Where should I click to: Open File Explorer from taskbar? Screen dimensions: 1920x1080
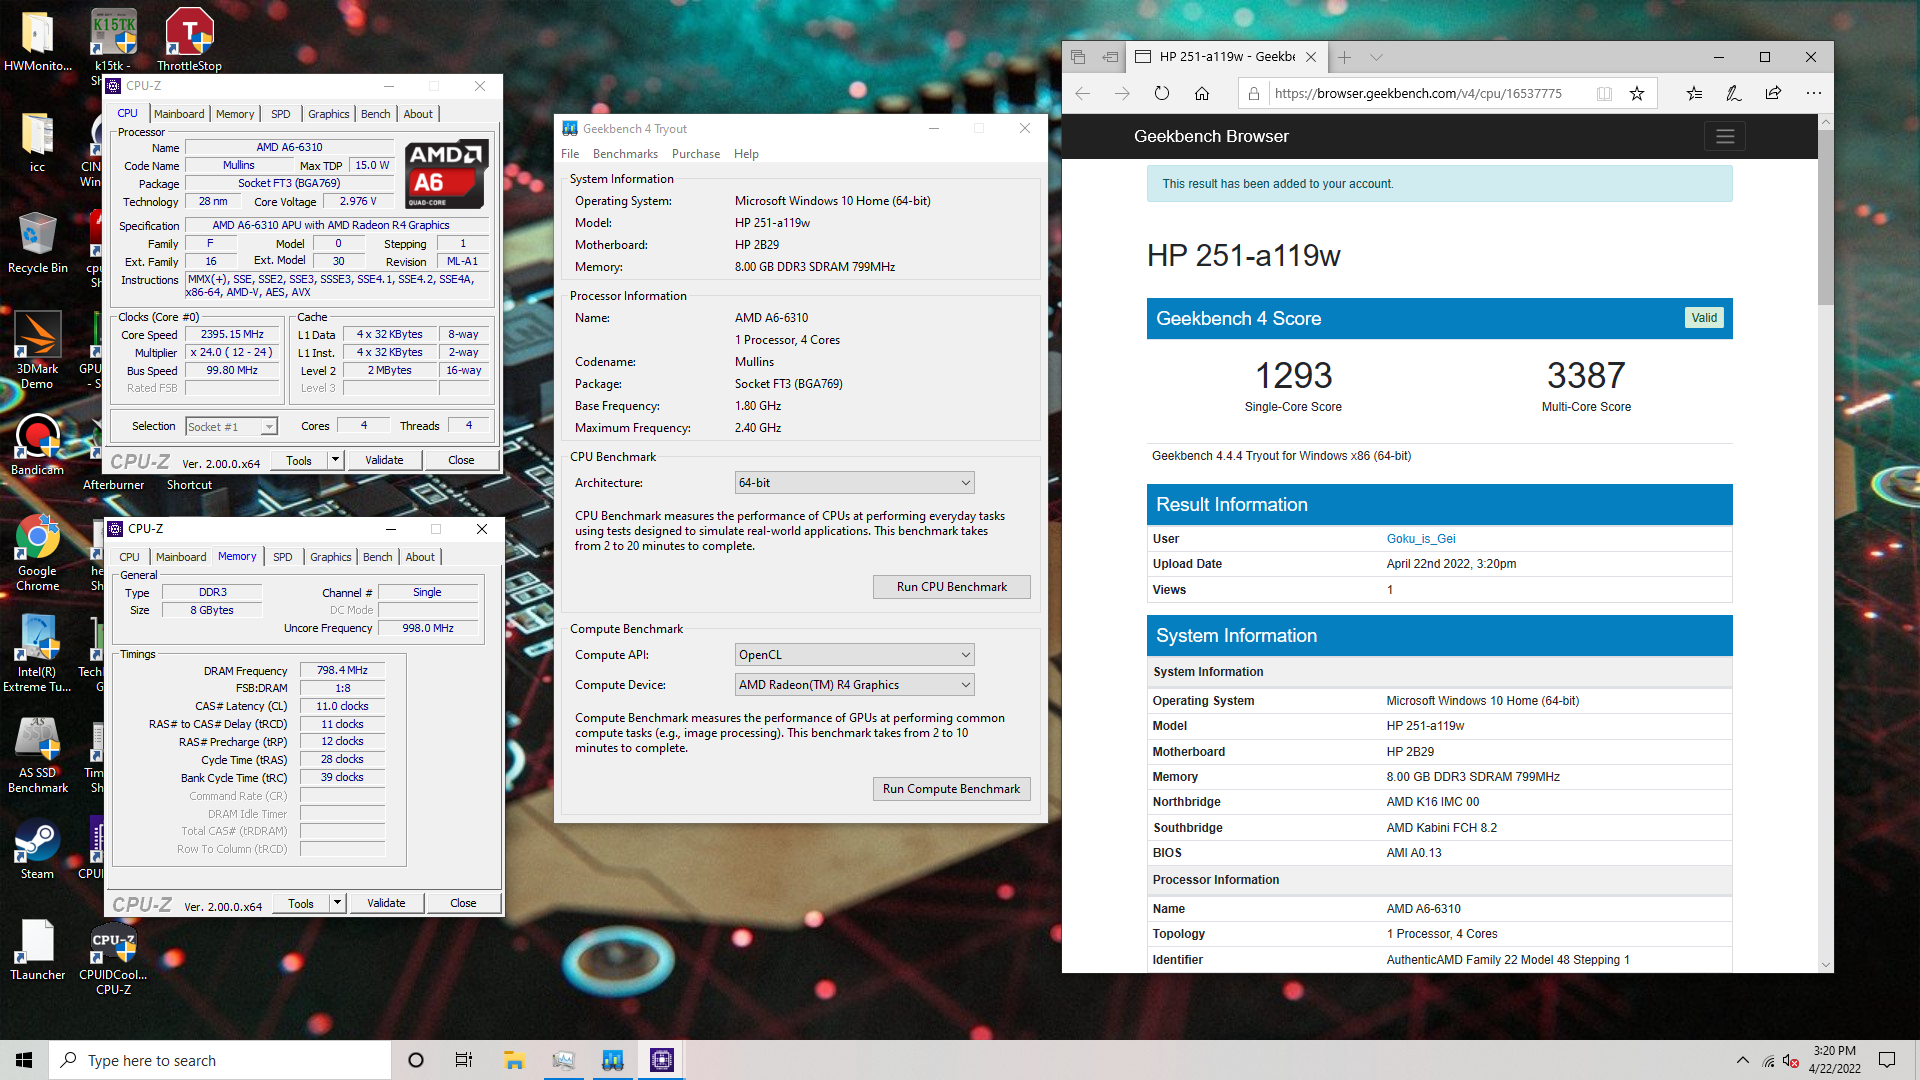pos(514,1060)
